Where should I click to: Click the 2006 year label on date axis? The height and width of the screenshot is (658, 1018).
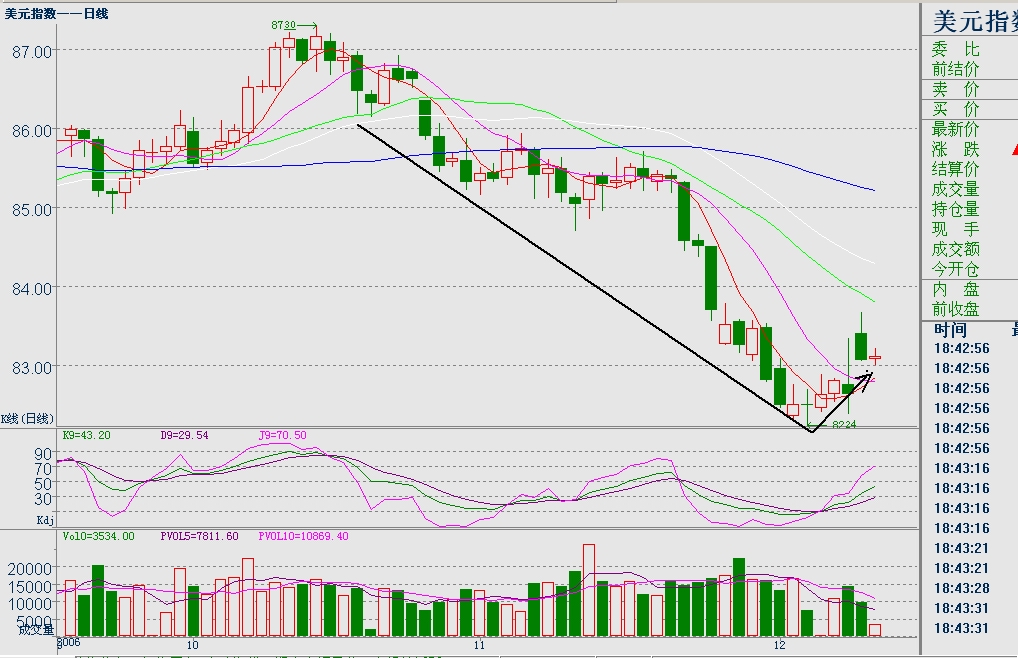coord(69,642)
